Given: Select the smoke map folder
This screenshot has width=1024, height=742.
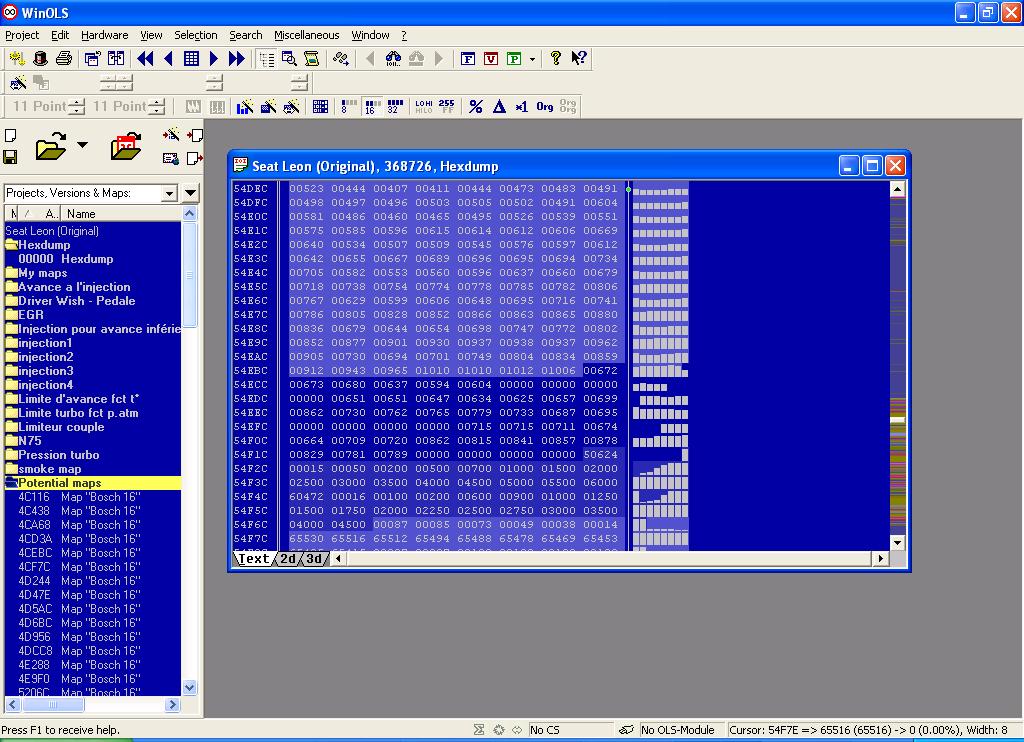Looking at the screenshot, I should pos(50,470).
